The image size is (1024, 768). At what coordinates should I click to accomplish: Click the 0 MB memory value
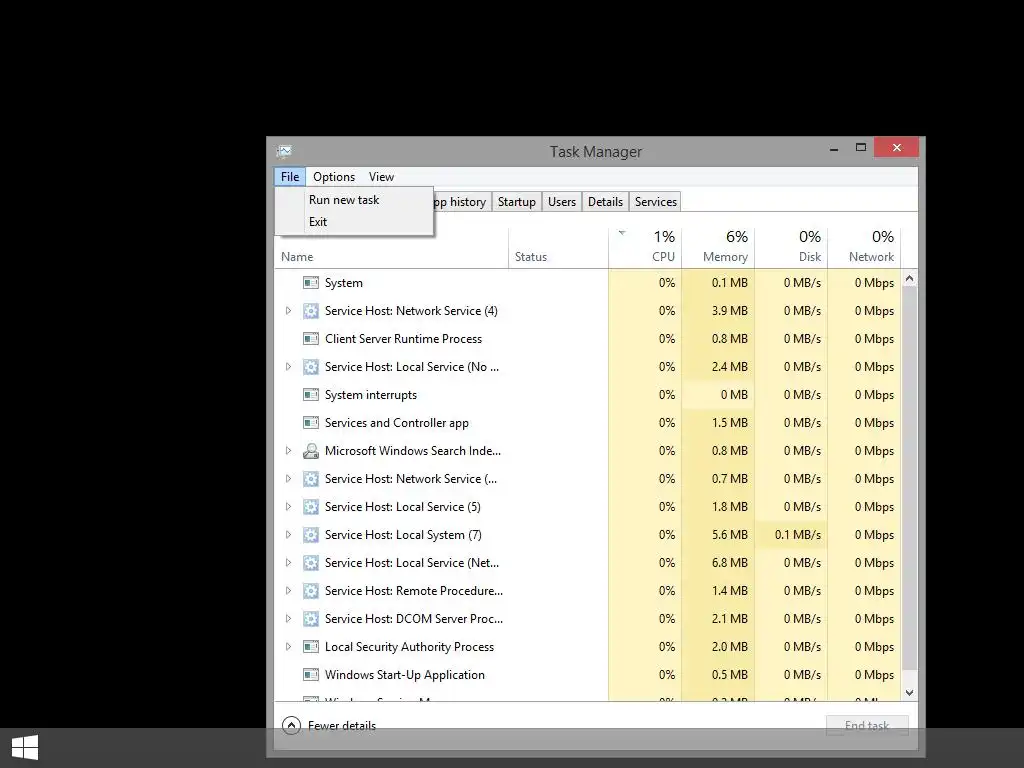click(734, 395)
